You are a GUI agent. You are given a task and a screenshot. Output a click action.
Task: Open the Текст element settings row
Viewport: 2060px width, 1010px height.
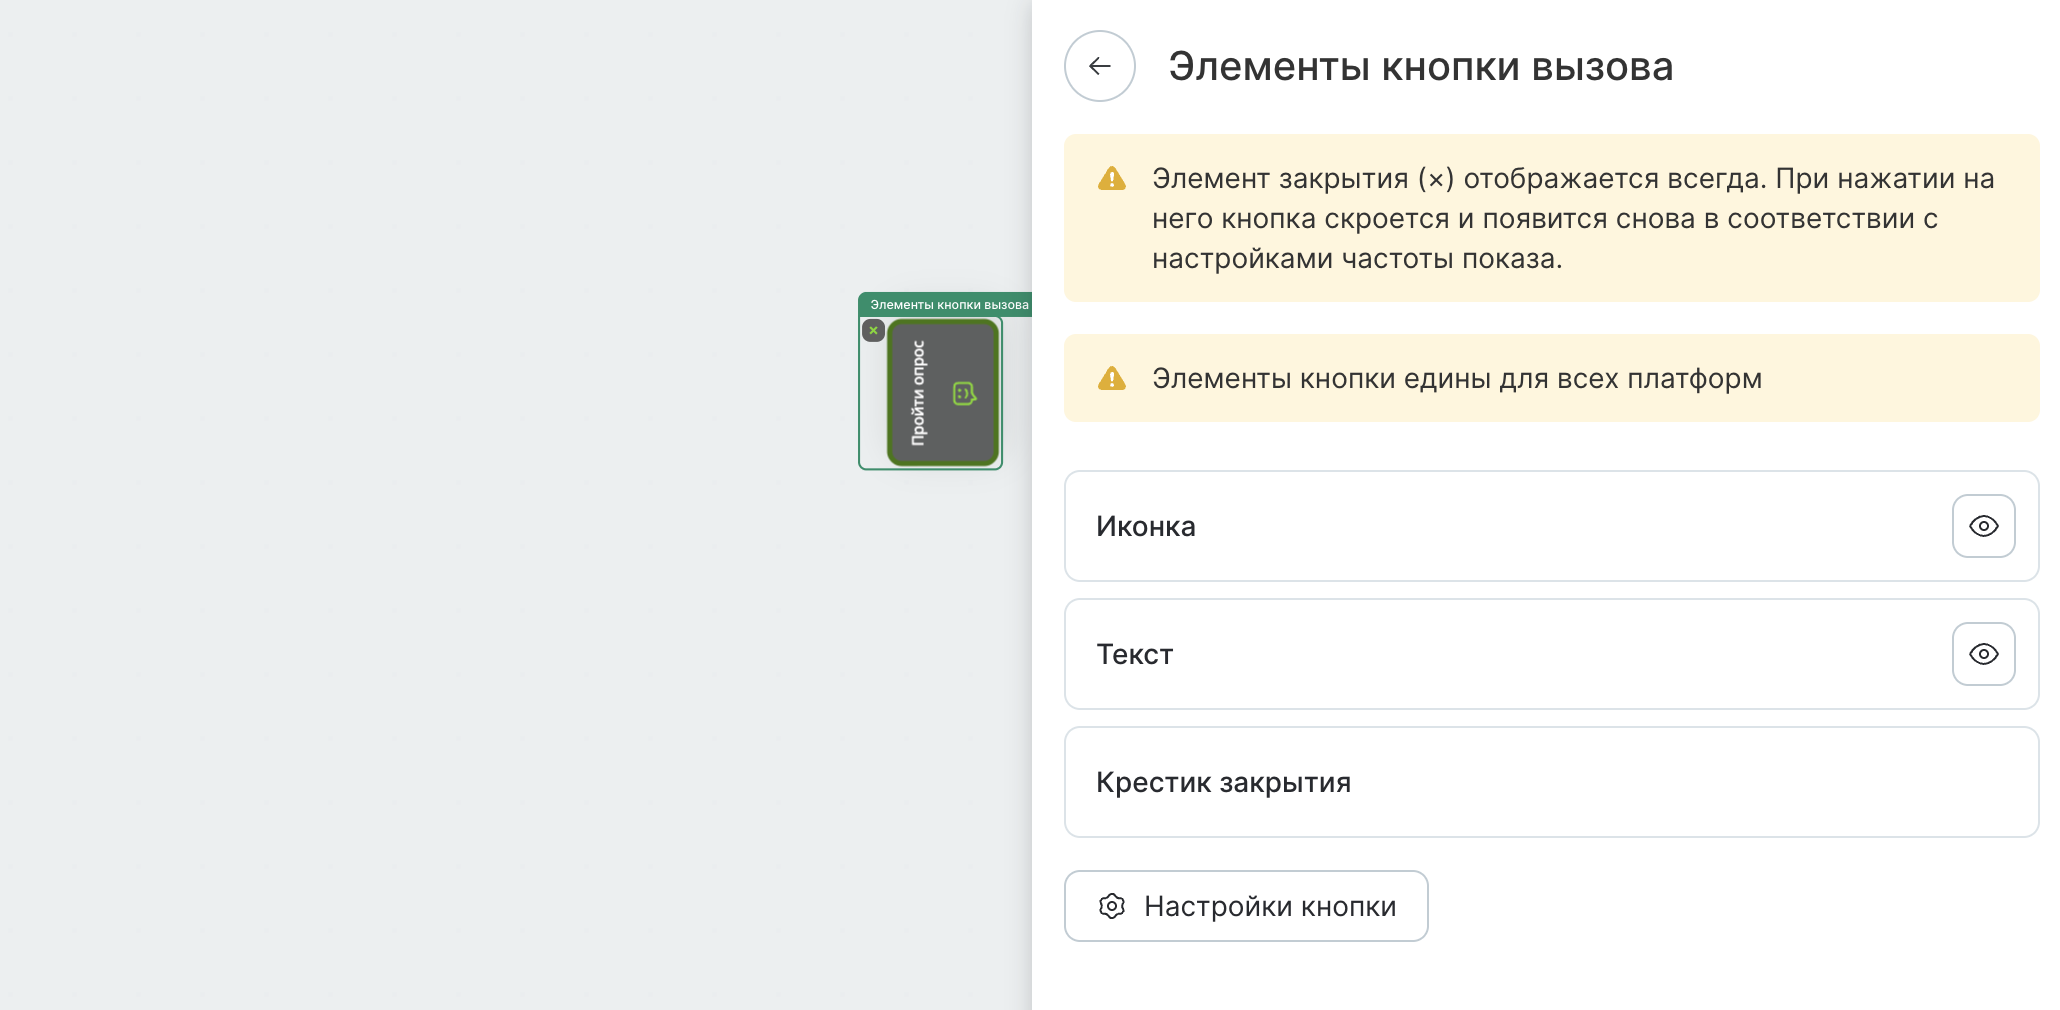[x=1551, y=654]
